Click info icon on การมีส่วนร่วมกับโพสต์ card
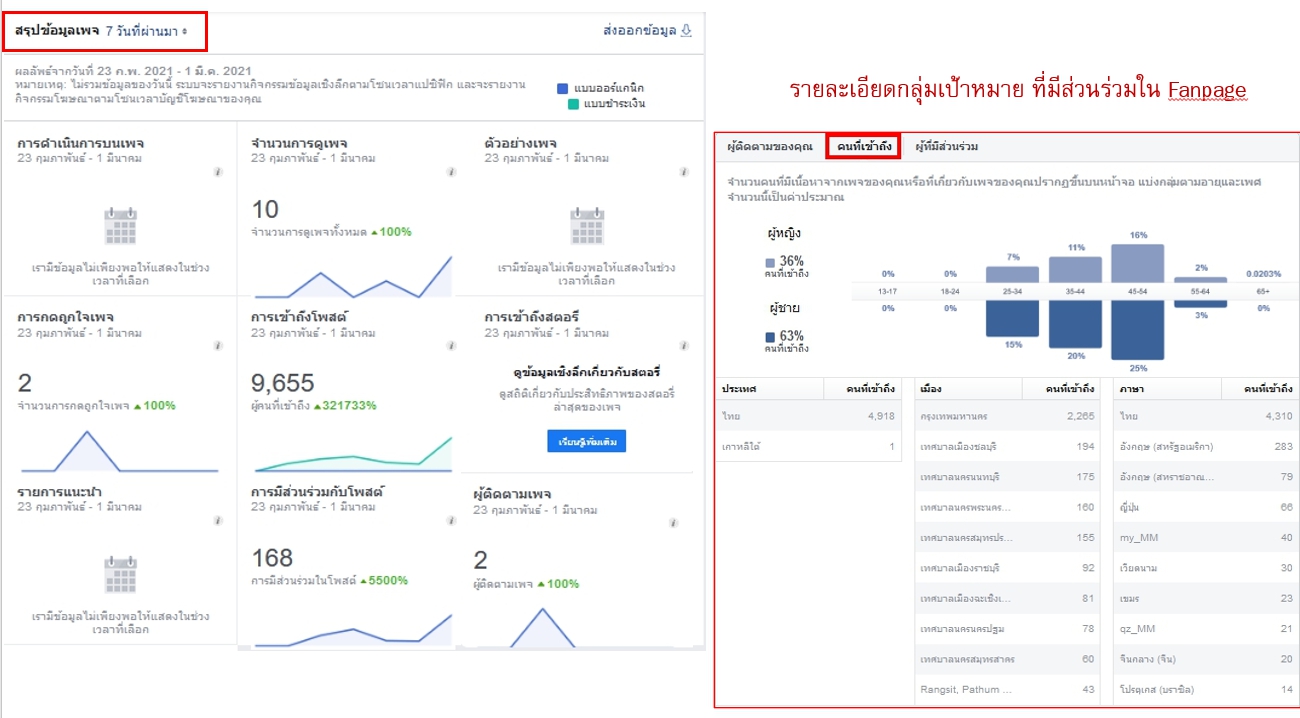 click(x=450, y=521)
